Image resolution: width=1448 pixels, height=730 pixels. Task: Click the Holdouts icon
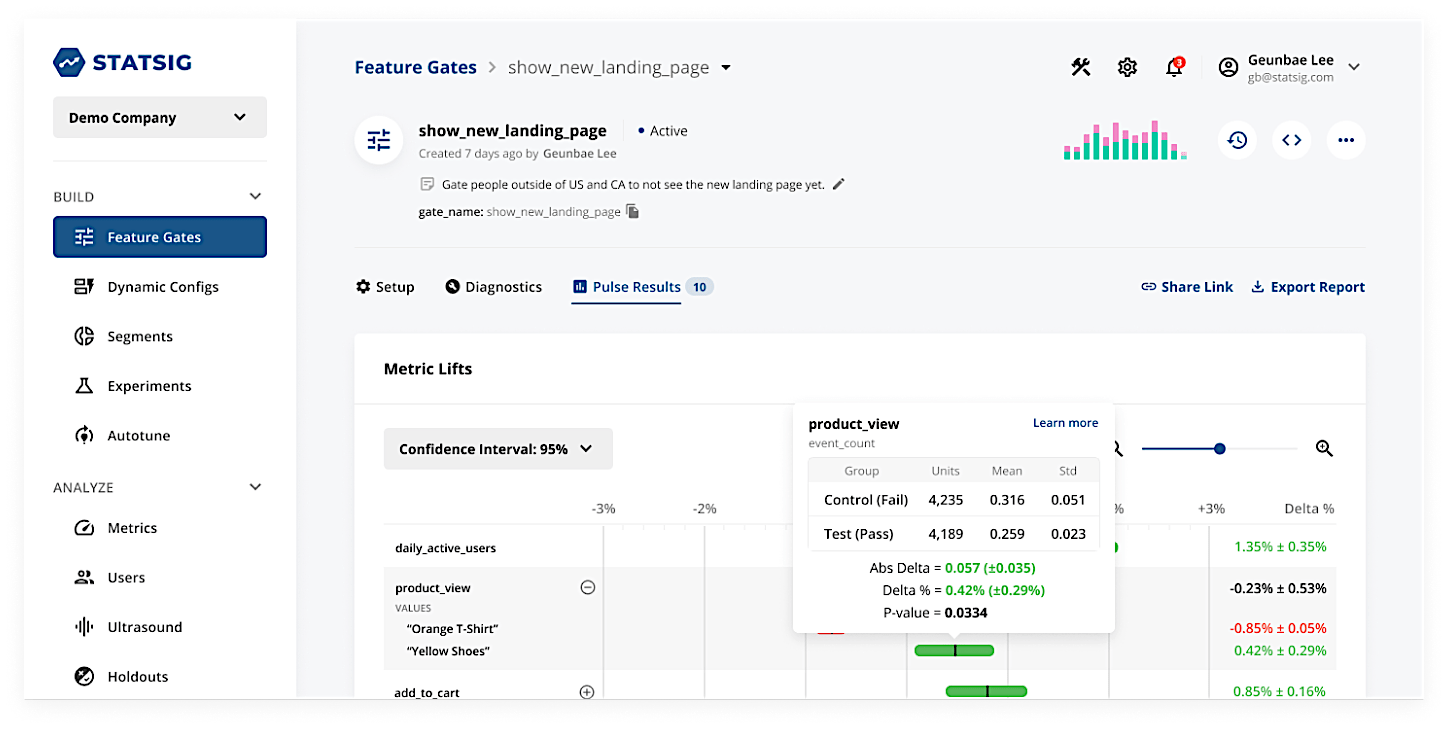click(84, 677)
